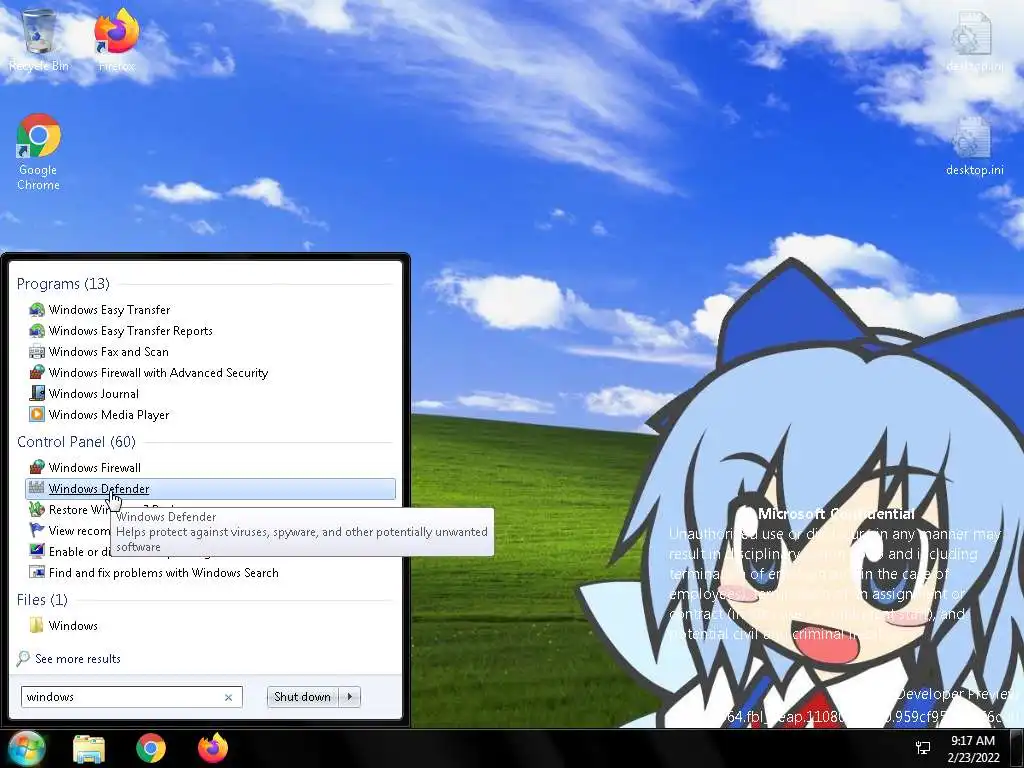Viewport: 1024px width, 768px height.
Task: Expand the Shut down options arrow
Action: point(350,697)
